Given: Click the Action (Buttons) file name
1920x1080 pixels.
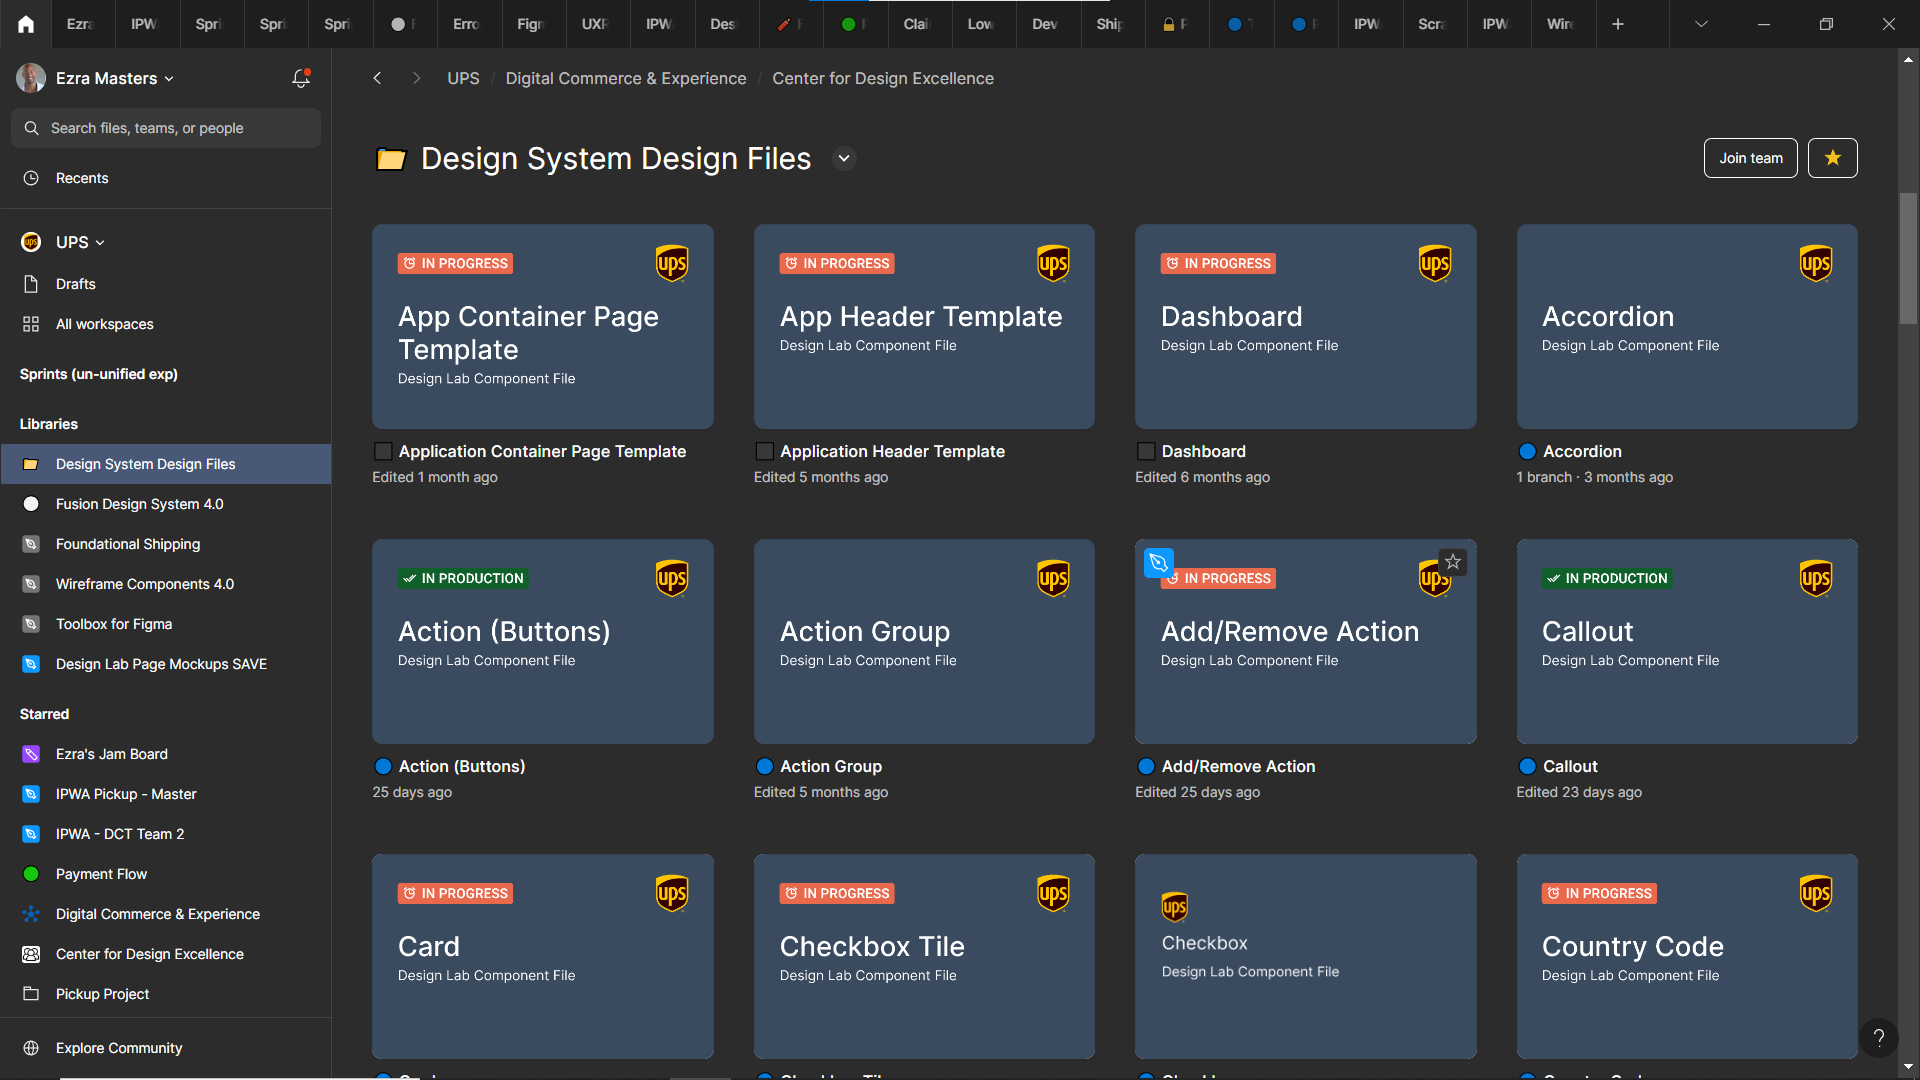Looking at the screenshot, I should pyautogui.click(x=462, y=766).
